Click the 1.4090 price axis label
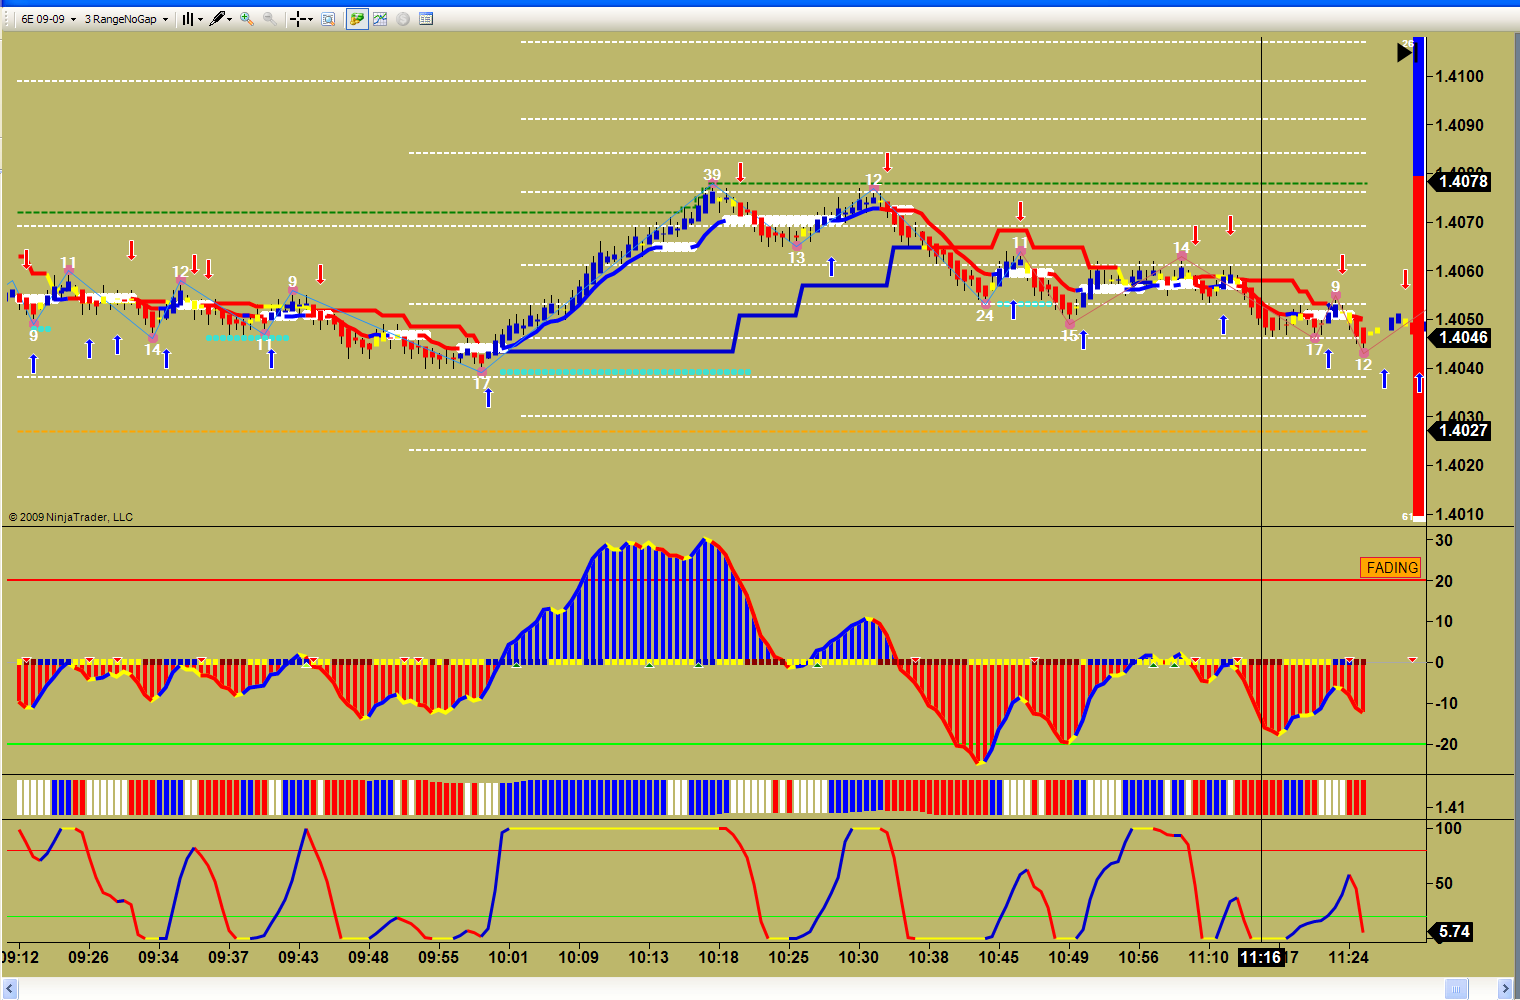This screenshot has width=1520, height=1000. tap(1460, 125)
